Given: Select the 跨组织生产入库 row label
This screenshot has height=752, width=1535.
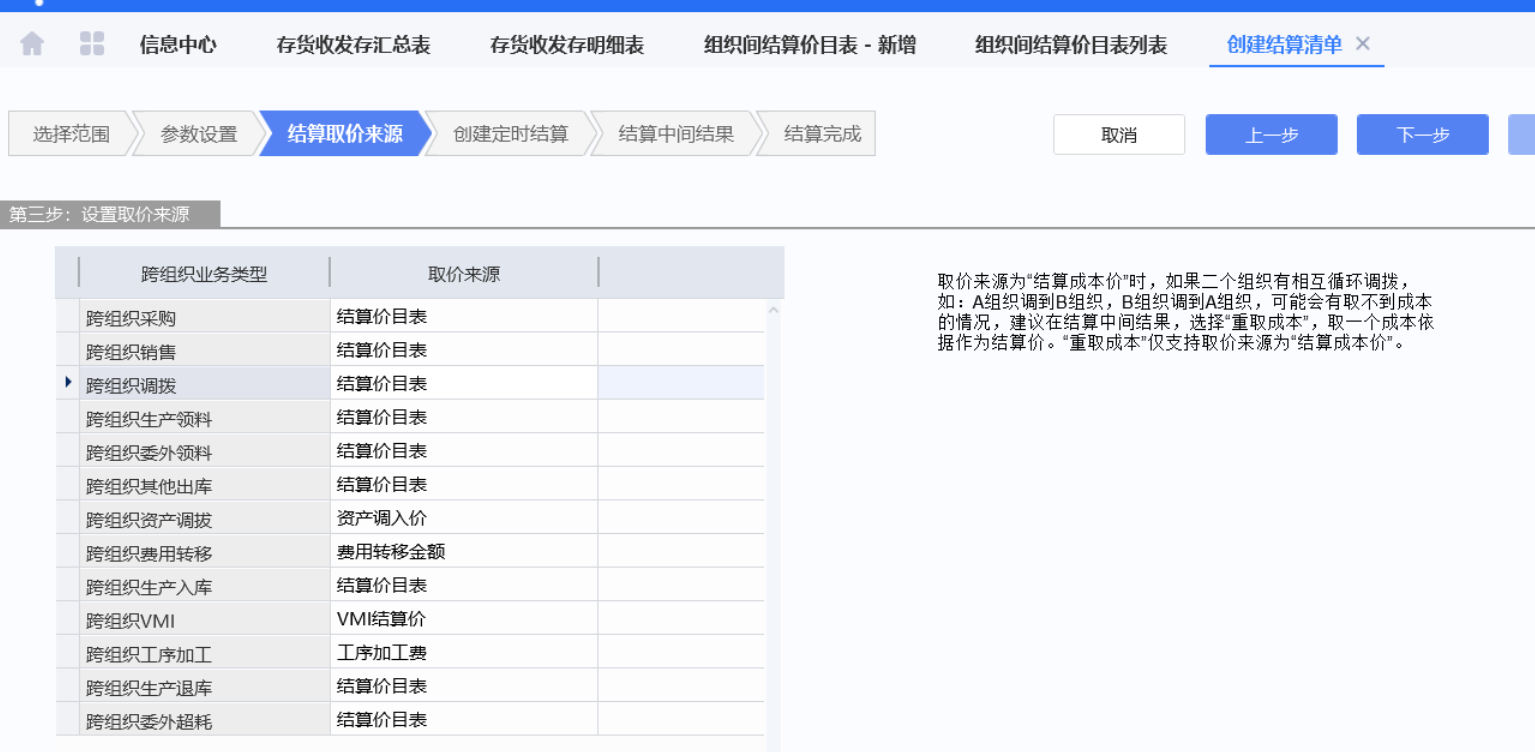Looking at the screenshot, I should [205, 585].
